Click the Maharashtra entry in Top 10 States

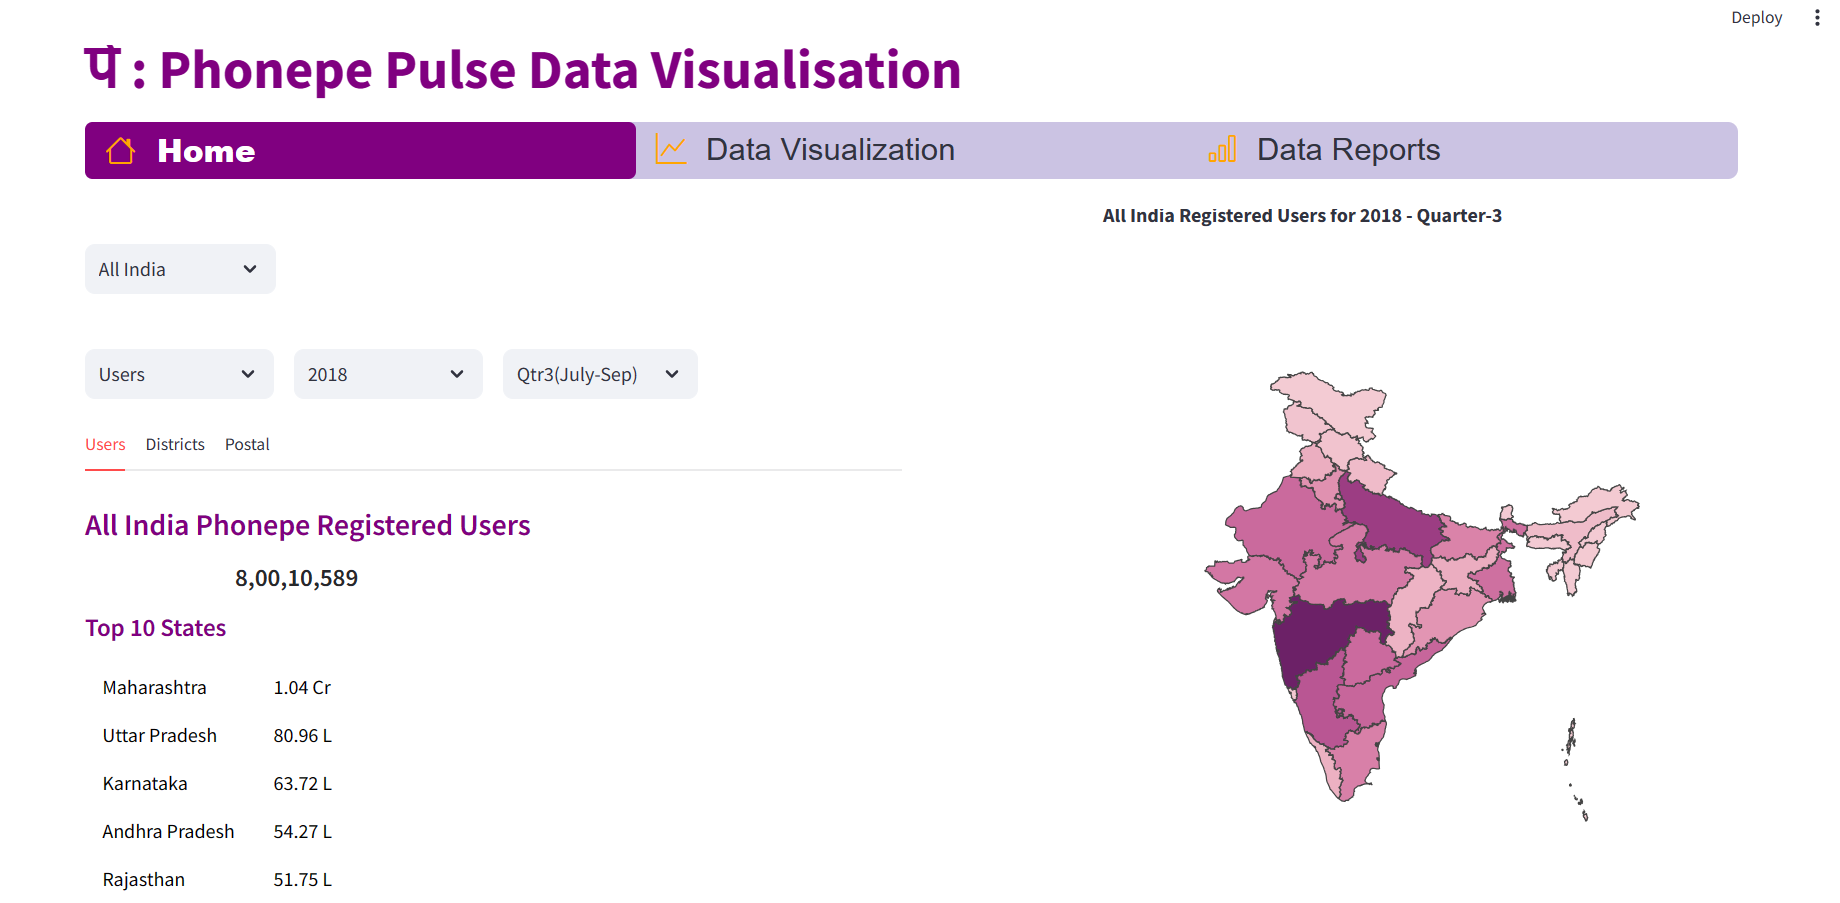click(154, 687)
